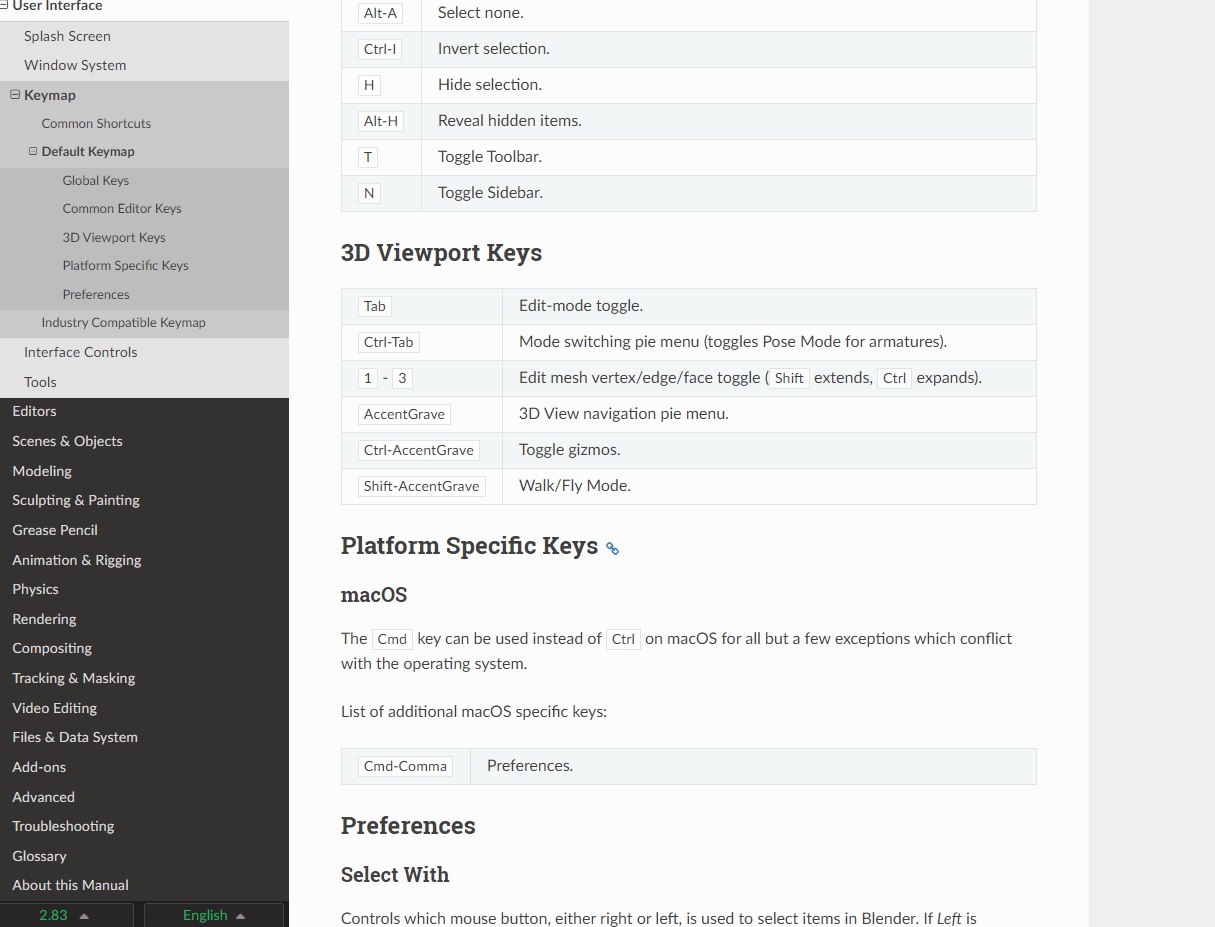
Task: Open the Physics chapter
Action: [x=35, y=589]
